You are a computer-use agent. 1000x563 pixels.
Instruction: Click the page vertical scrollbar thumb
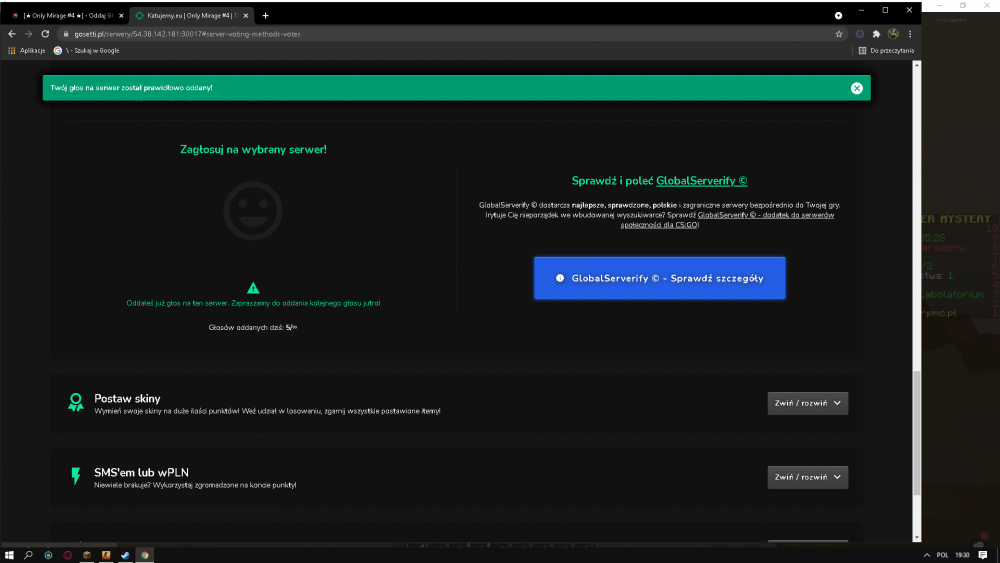[916, 432]
